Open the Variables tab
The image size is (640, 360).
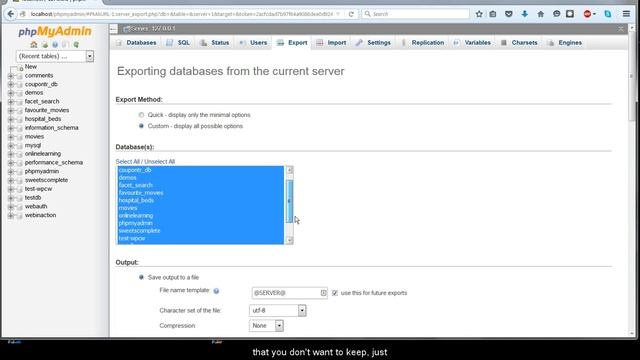[473, 43]
